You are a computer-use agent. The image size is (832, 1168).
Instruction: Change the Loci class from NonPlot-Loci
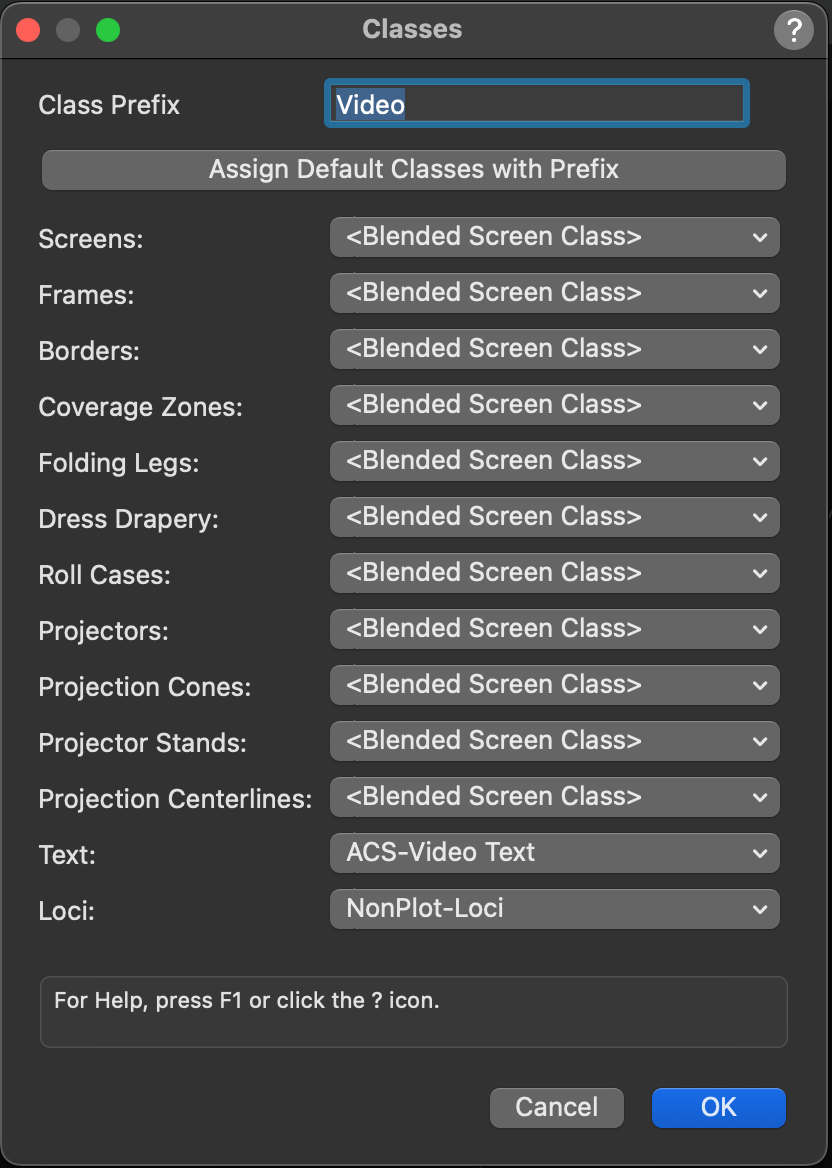point(555,909)
